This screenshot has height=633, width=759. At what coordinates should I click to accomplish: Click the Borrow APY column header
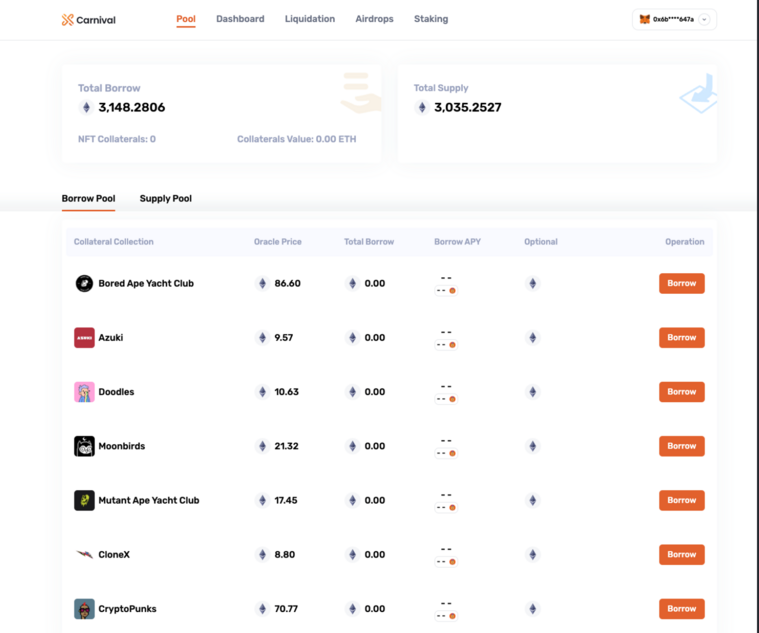tap(457, 241)
